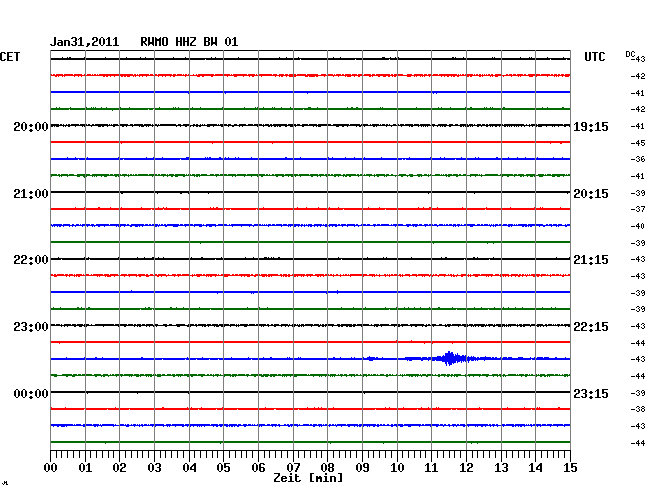Click minute tick label 15 on the time axis
This screenshot has height=494, width=650.
coord(570,468)
